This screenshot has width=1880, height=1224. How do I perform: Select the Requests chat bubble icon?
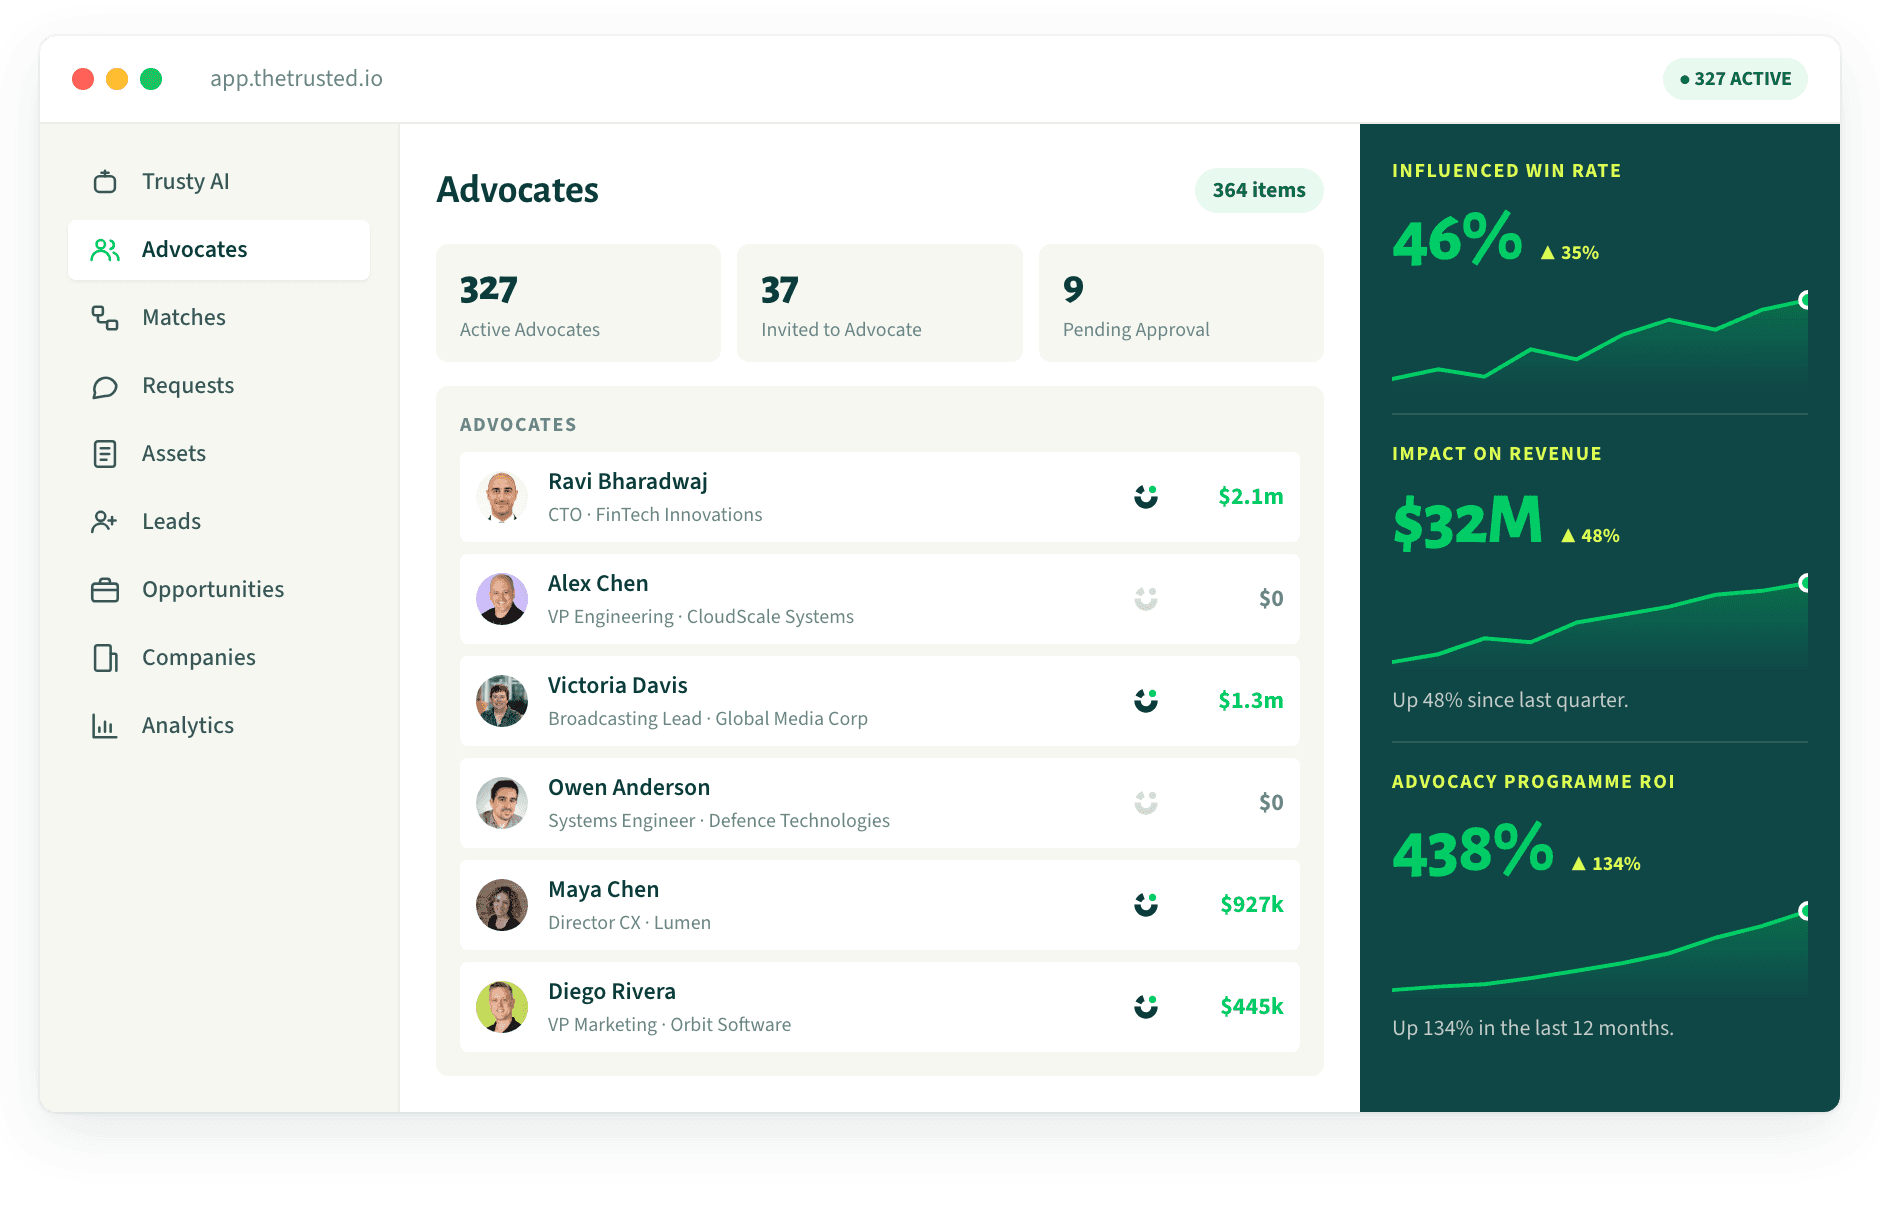pyautogui.click(x=105, y=386)
